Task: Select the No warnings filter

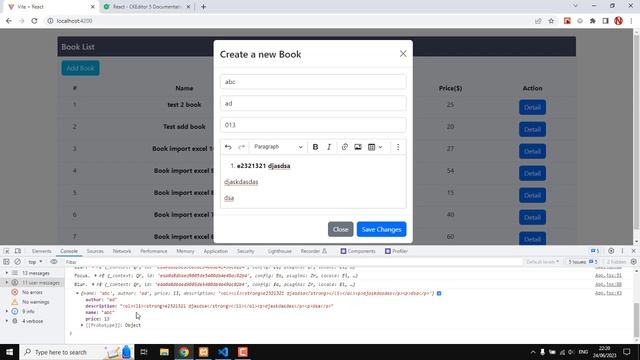Action: pyautogui.click(x=36, y=302)
